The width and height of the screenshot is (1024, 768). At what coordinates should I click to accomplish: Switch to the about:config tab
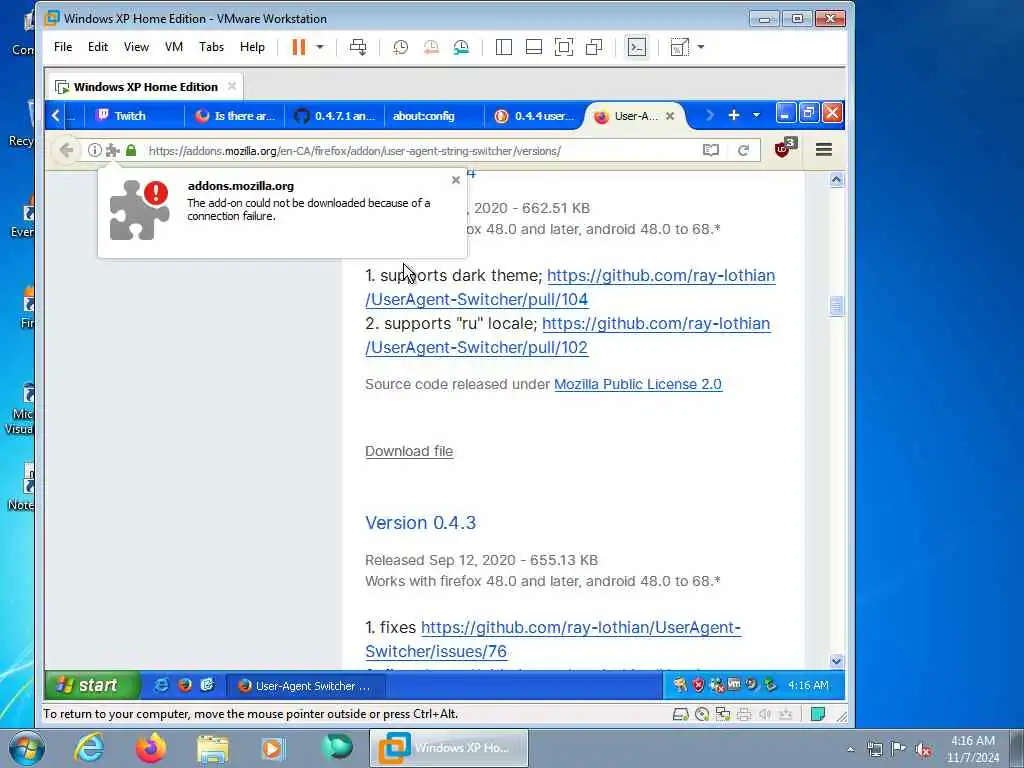(x=434, y=116)
